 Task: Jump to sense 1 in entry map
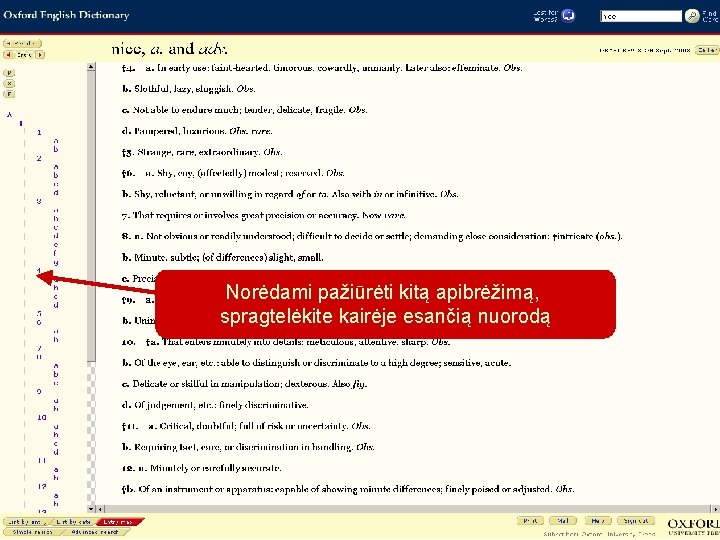coord(39,132)
